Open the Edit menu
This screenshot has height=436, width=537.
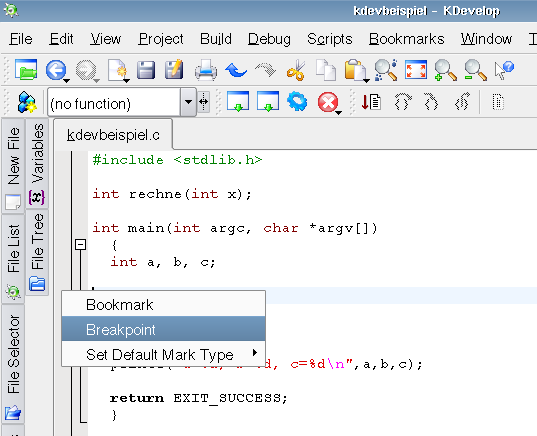point(61,39)
